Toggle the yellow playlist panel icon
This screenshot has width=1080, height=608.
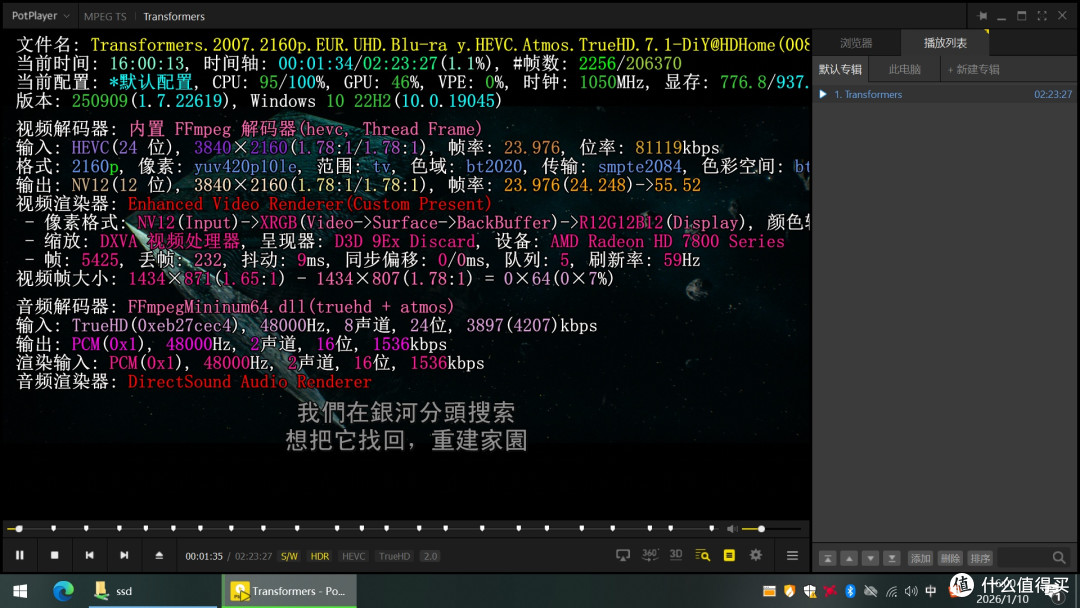coord(729,555)
